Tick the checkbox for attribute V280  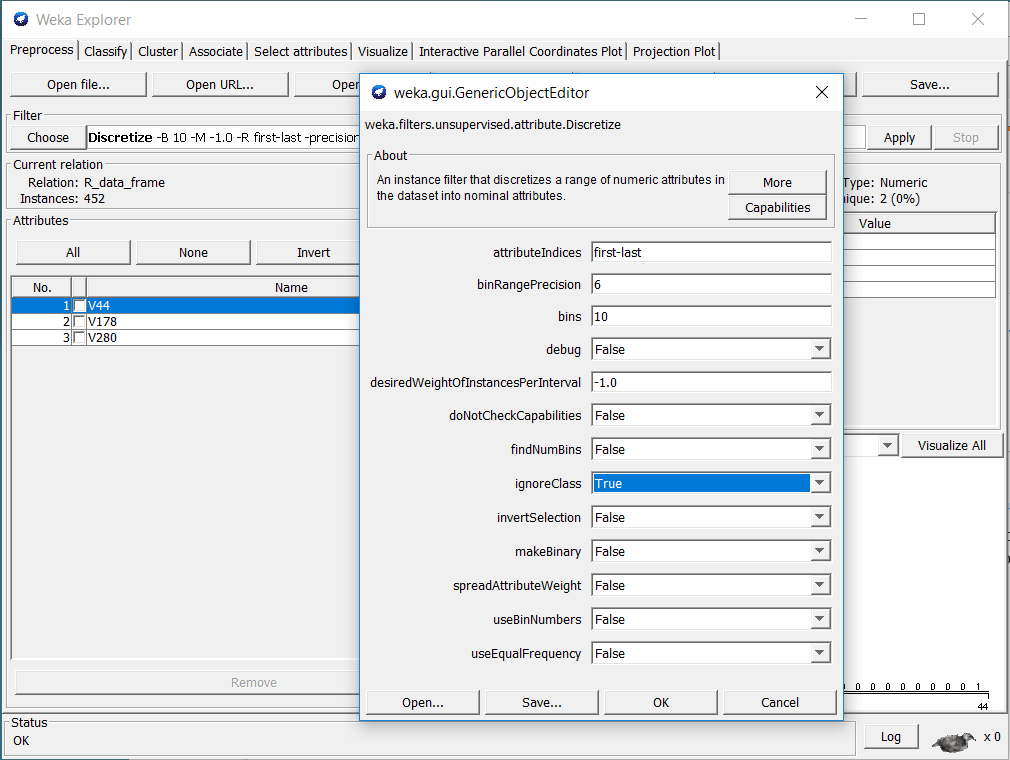click(x=79, y=337)
